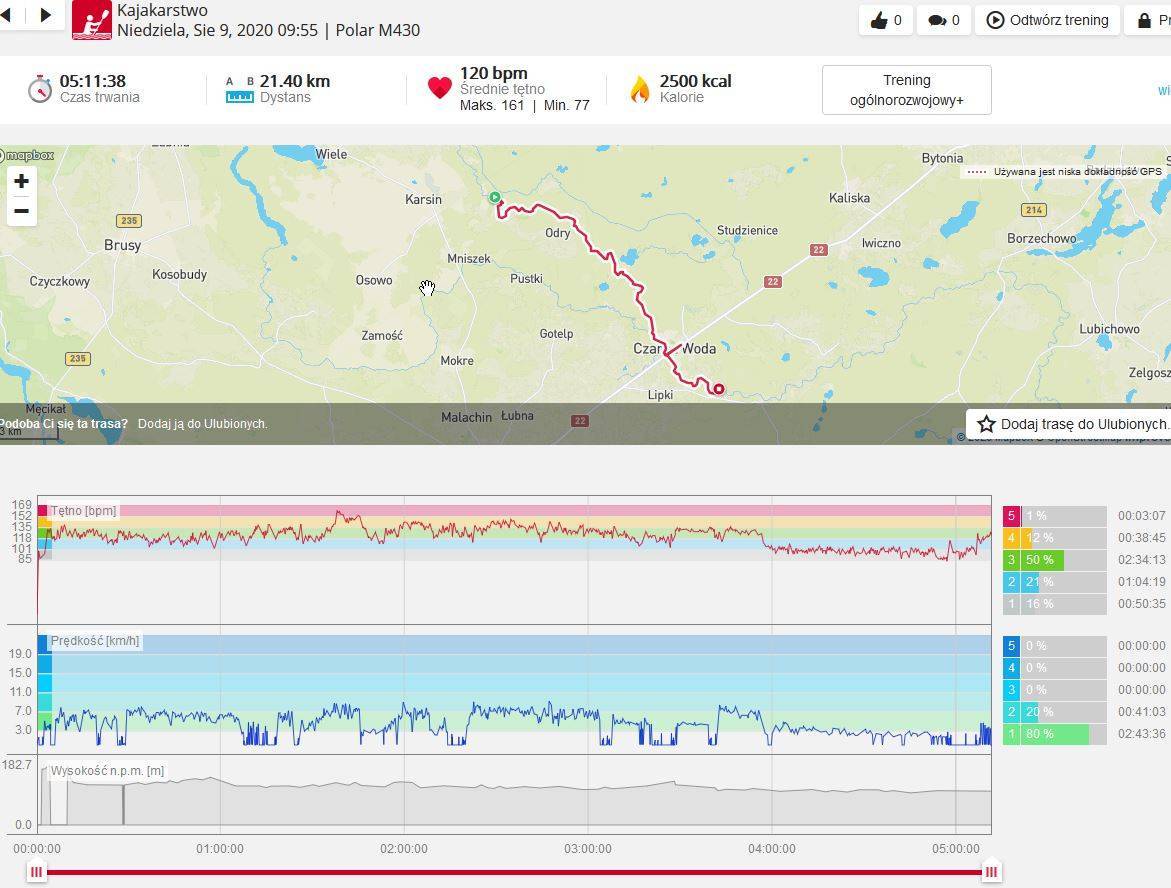Zoom in on the map
The height and width of the screenshot is (888, 1171).
(21, 181)
